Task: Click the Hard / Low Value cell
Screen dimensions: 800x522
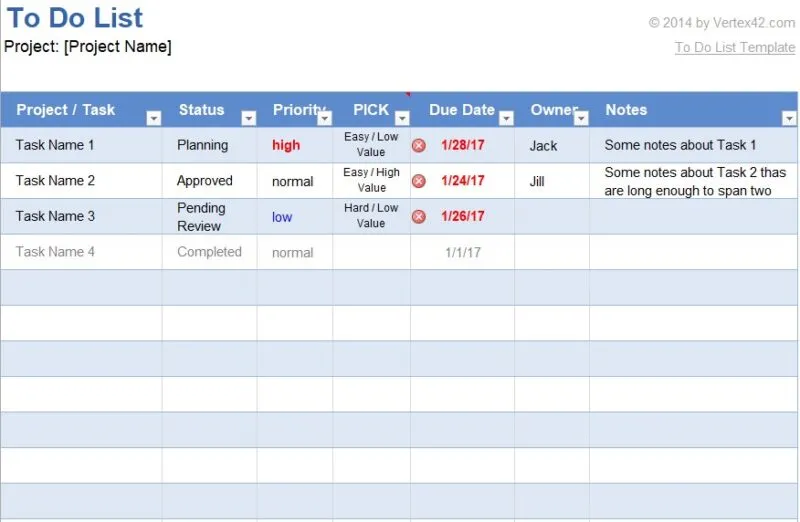Action: tap(371, 216)
